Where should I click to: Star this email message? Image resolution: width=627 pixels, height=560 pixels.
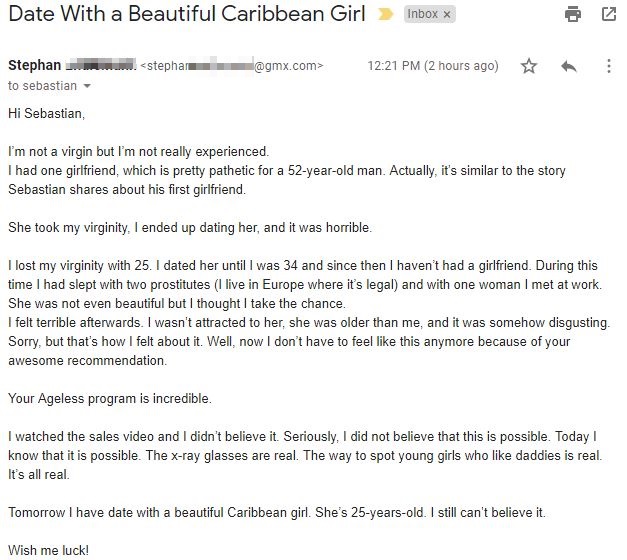(x=529, y=66)
